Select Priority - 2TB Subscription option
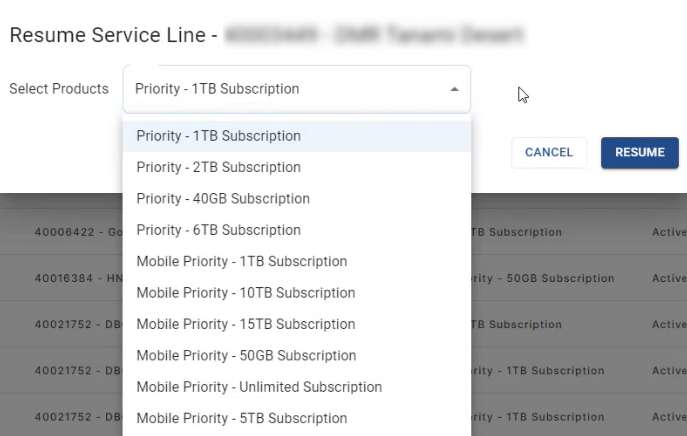The image size is (687, 436). (218, 167)
